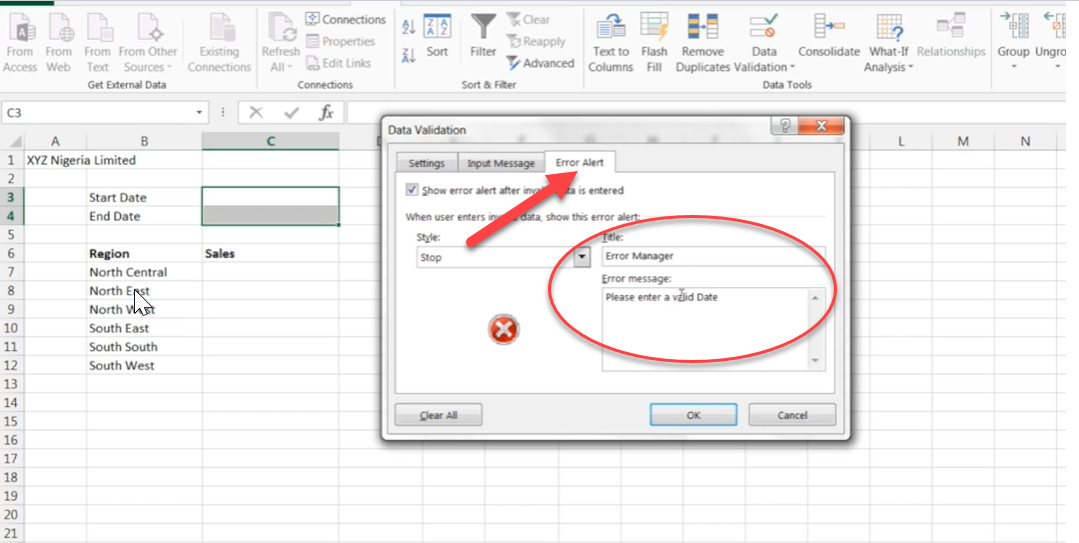Open the Style dropdown arrow
1079x543 pixels.
(x=582, y=257)
